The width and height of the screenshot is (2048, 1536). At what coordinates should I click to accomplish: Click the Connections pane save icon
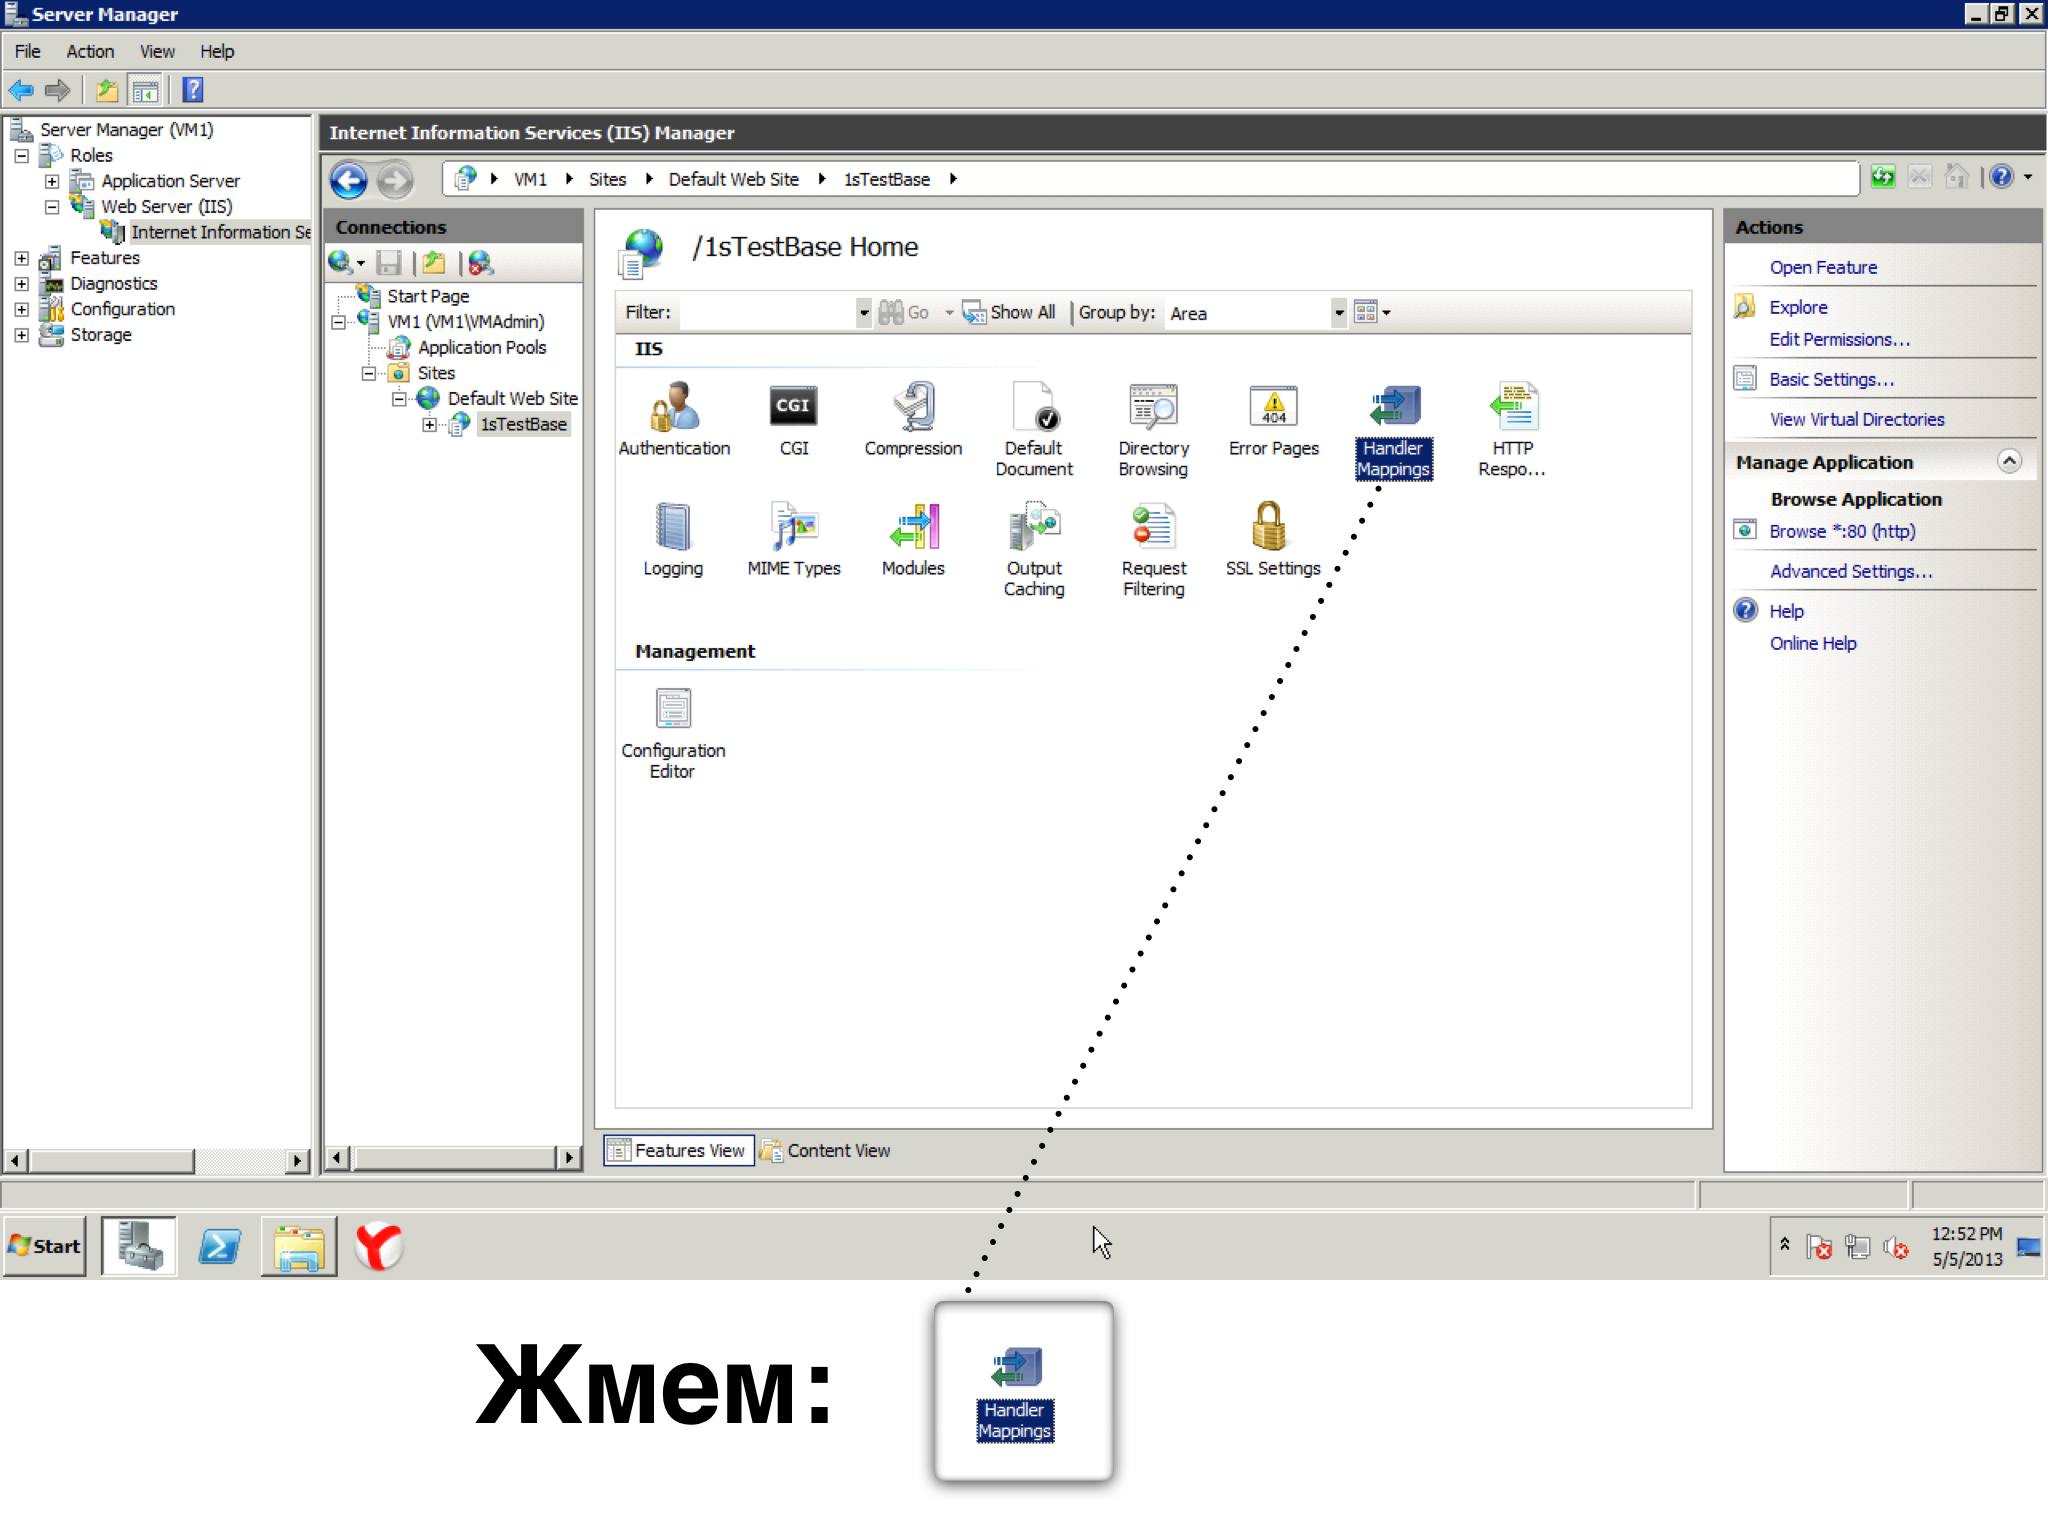coord(389,263)
